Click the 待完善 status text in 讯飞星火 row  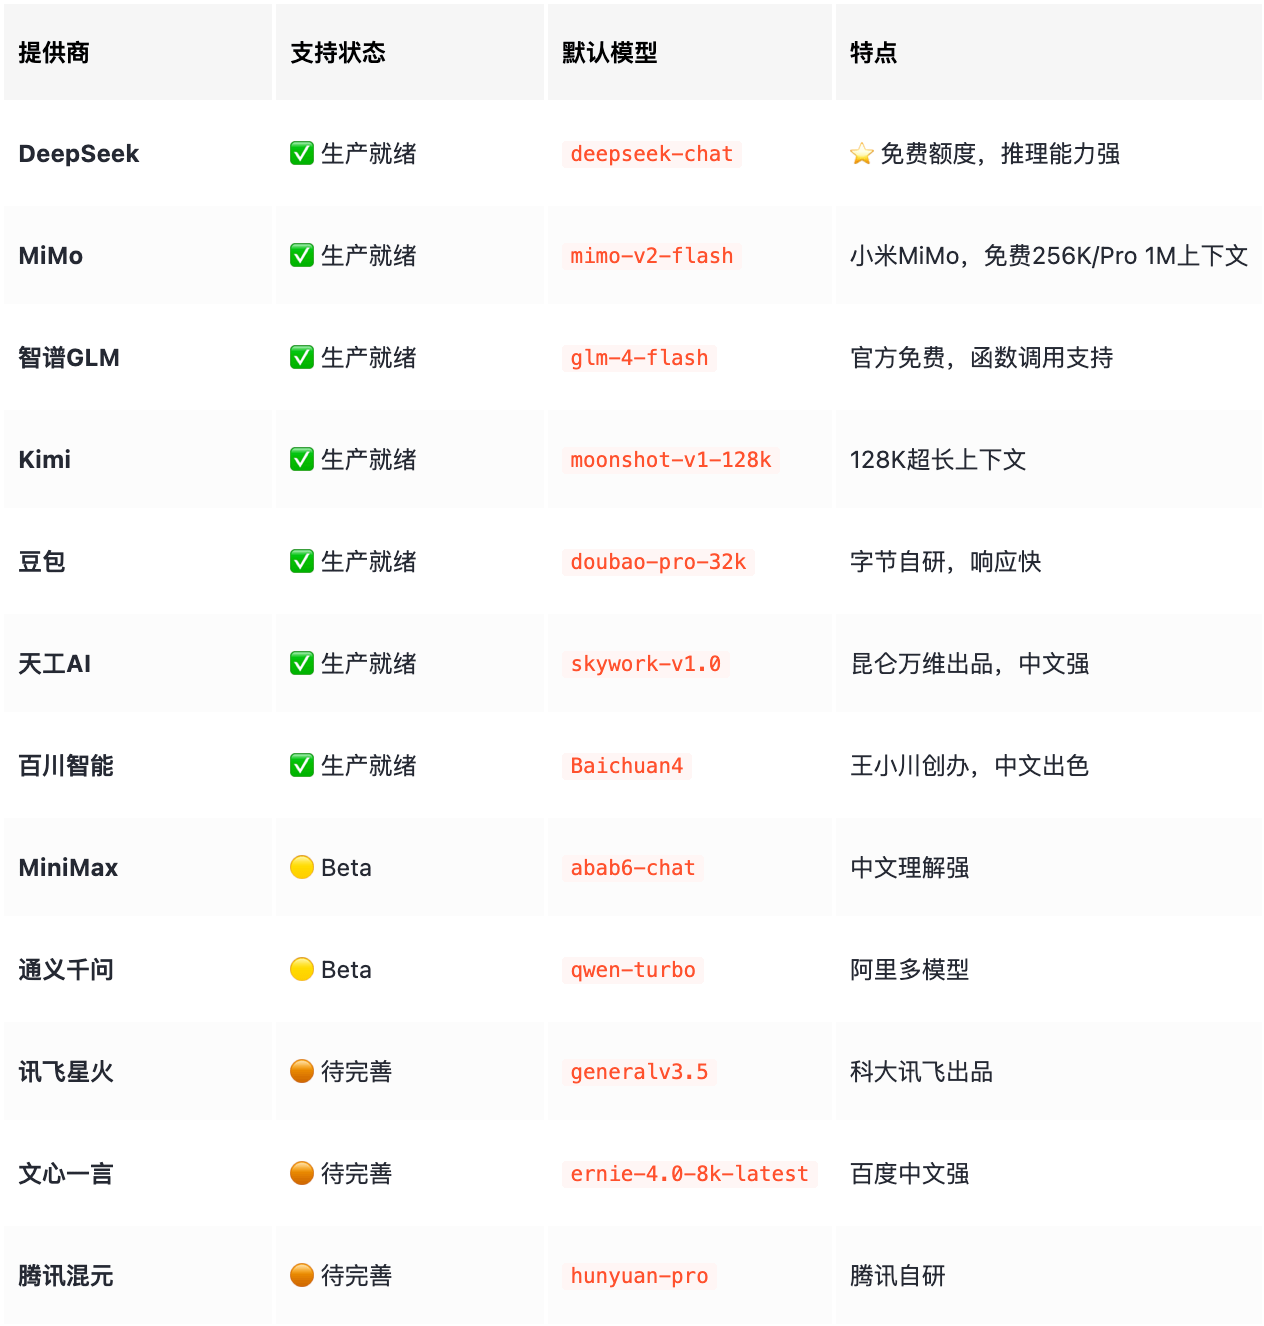[x=357, y=1071]
